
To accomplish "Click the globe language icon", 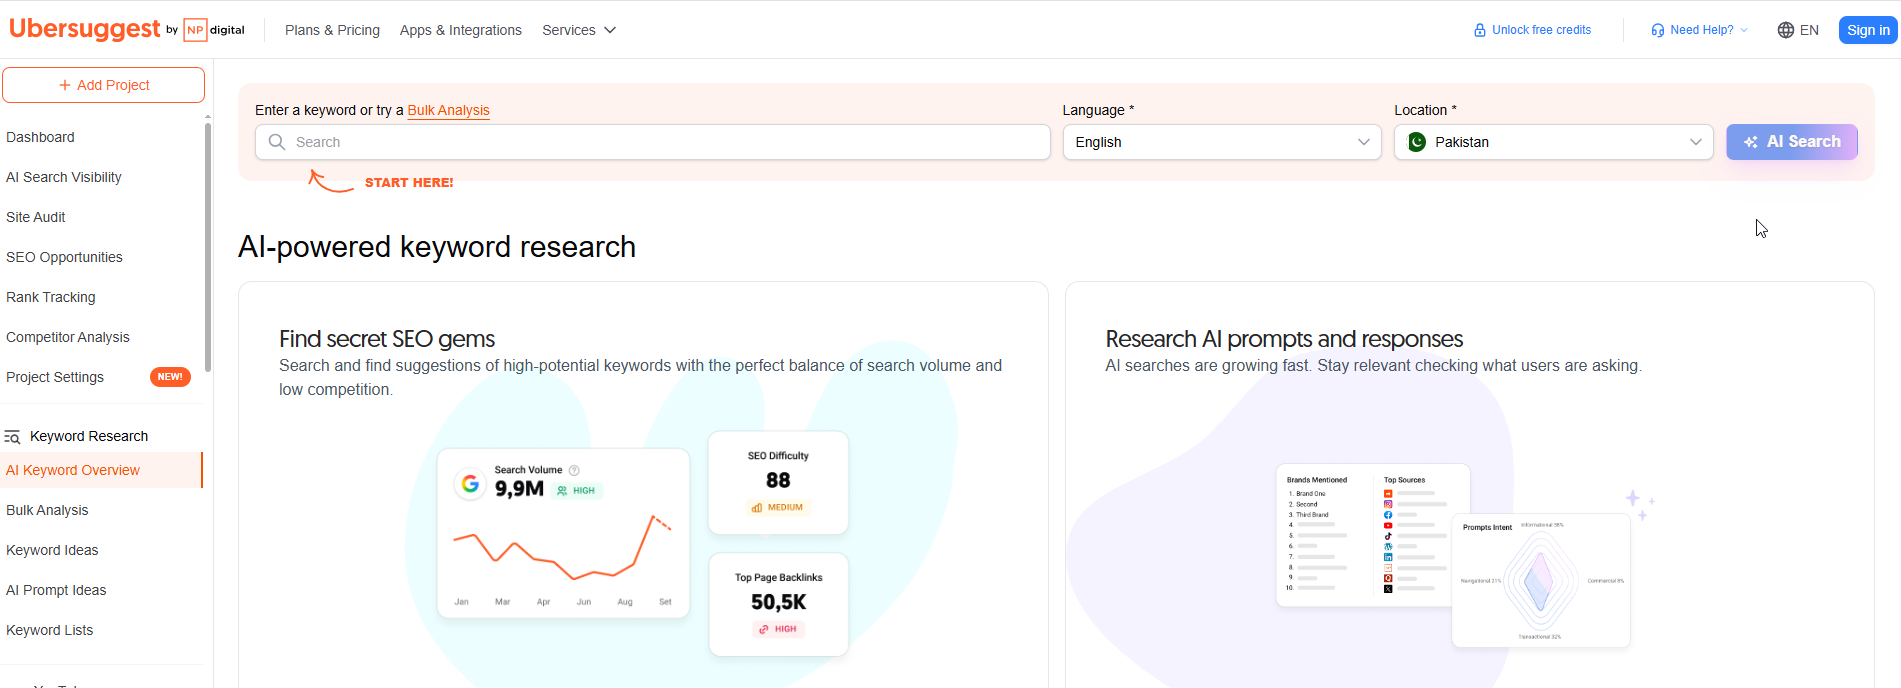I will pyautogui.click(x=1785, y=30).
